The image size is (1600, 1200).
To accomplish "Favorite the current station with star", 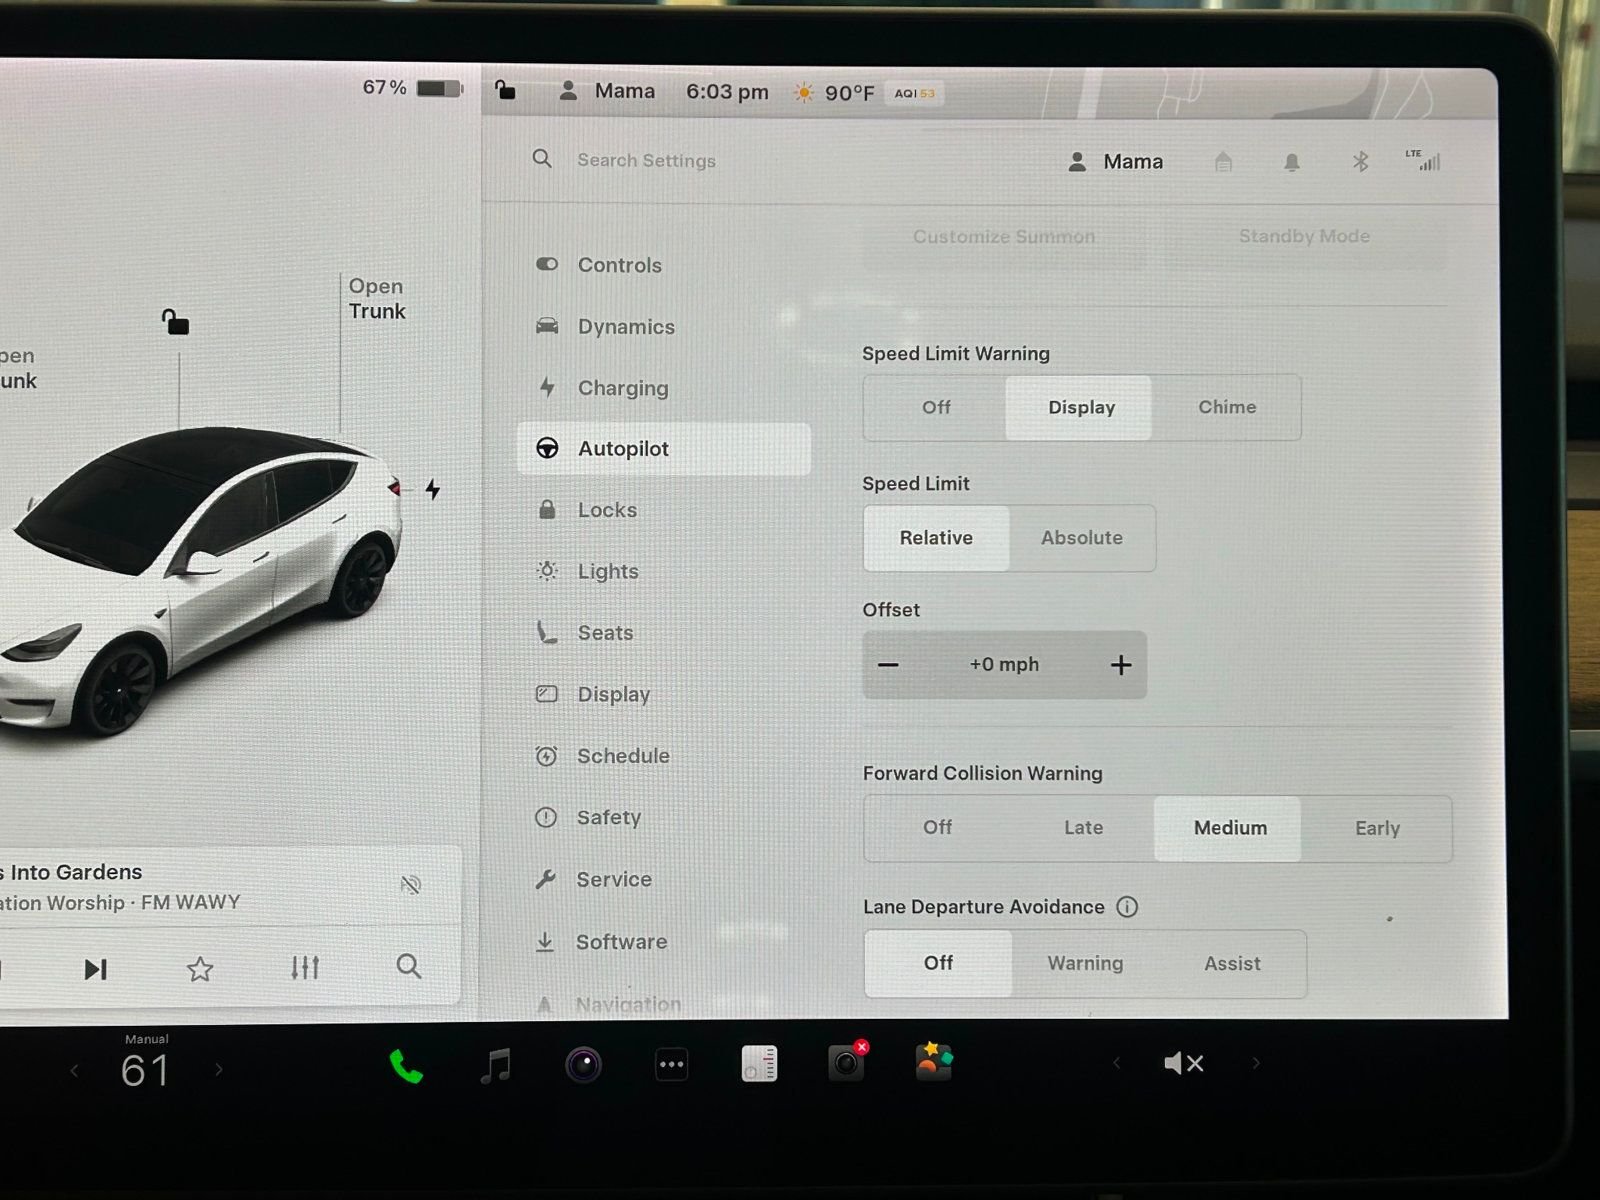I will point(200,969).
